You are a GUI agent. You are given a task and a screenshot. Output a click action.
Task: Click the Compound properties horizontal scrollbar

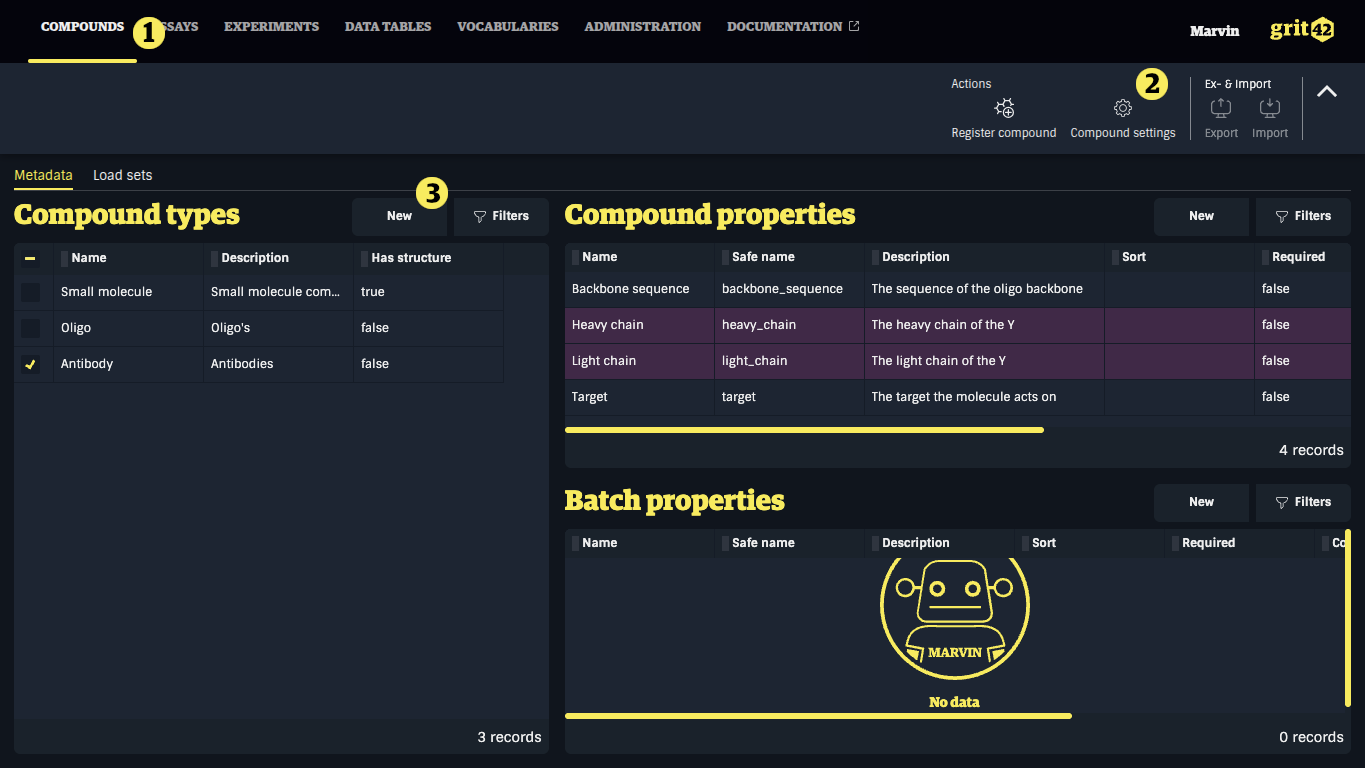click(804, 430)
